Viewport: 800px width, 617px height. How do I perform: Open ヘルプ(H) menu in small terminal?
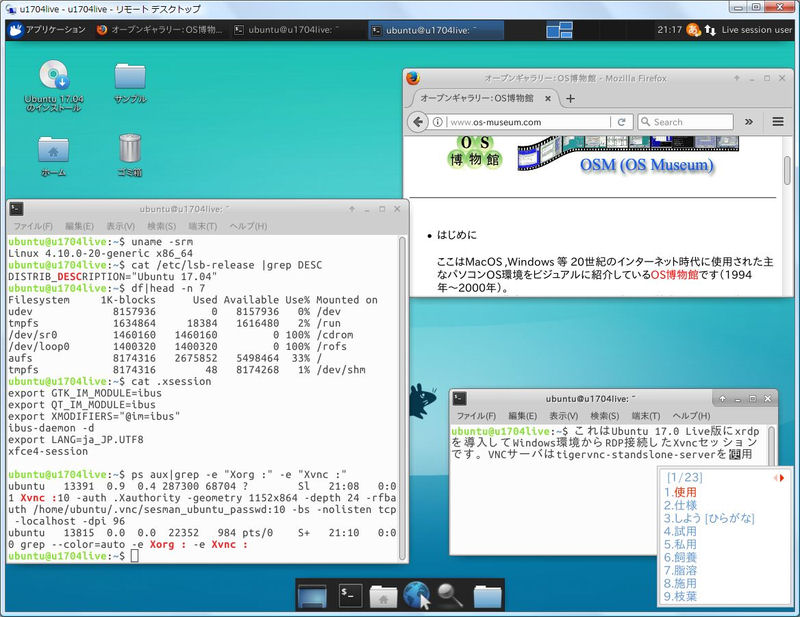click(x=691, y=416)
